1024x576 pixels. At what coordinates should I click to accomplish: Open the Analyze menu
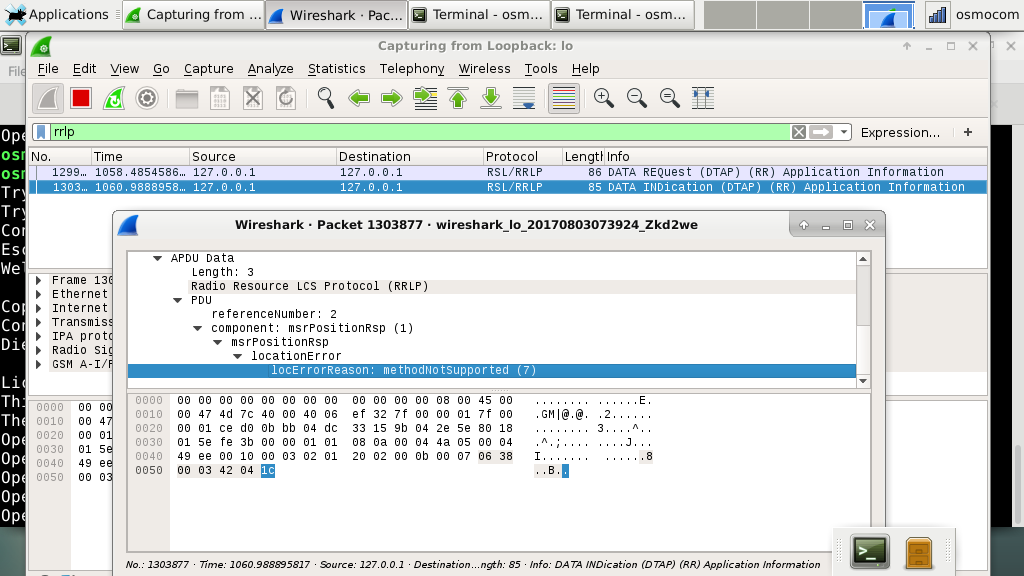270,69
